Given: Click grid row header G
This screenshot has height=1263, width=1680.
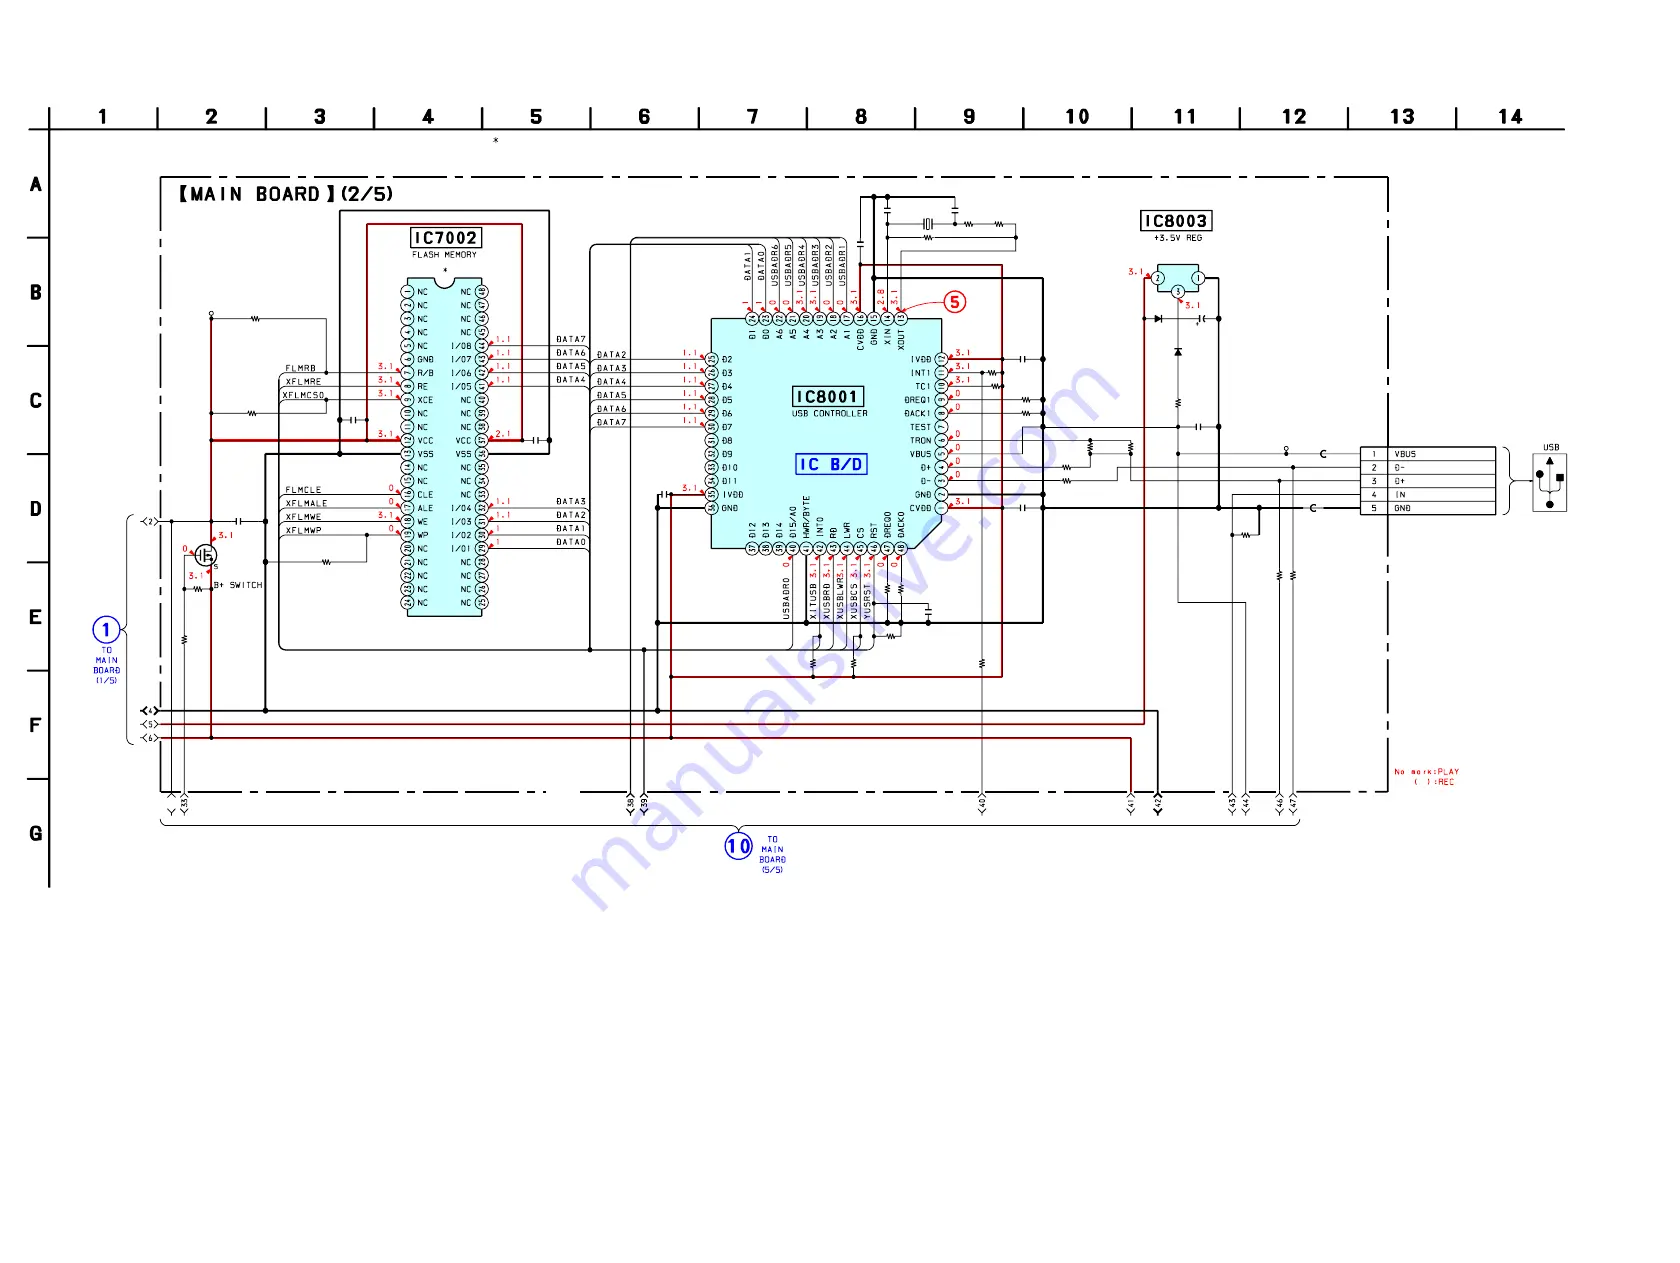Looking at the screenshot, I should (x=36, y=834).
